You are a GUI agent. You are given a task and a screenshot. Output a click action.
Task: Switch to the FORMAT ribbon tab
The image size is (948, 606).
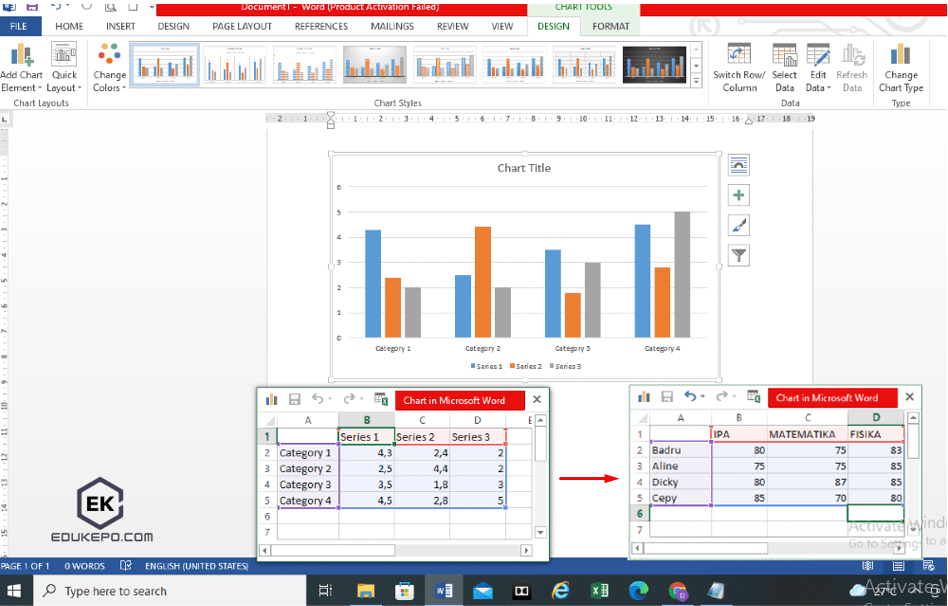(x=610, y=27)
